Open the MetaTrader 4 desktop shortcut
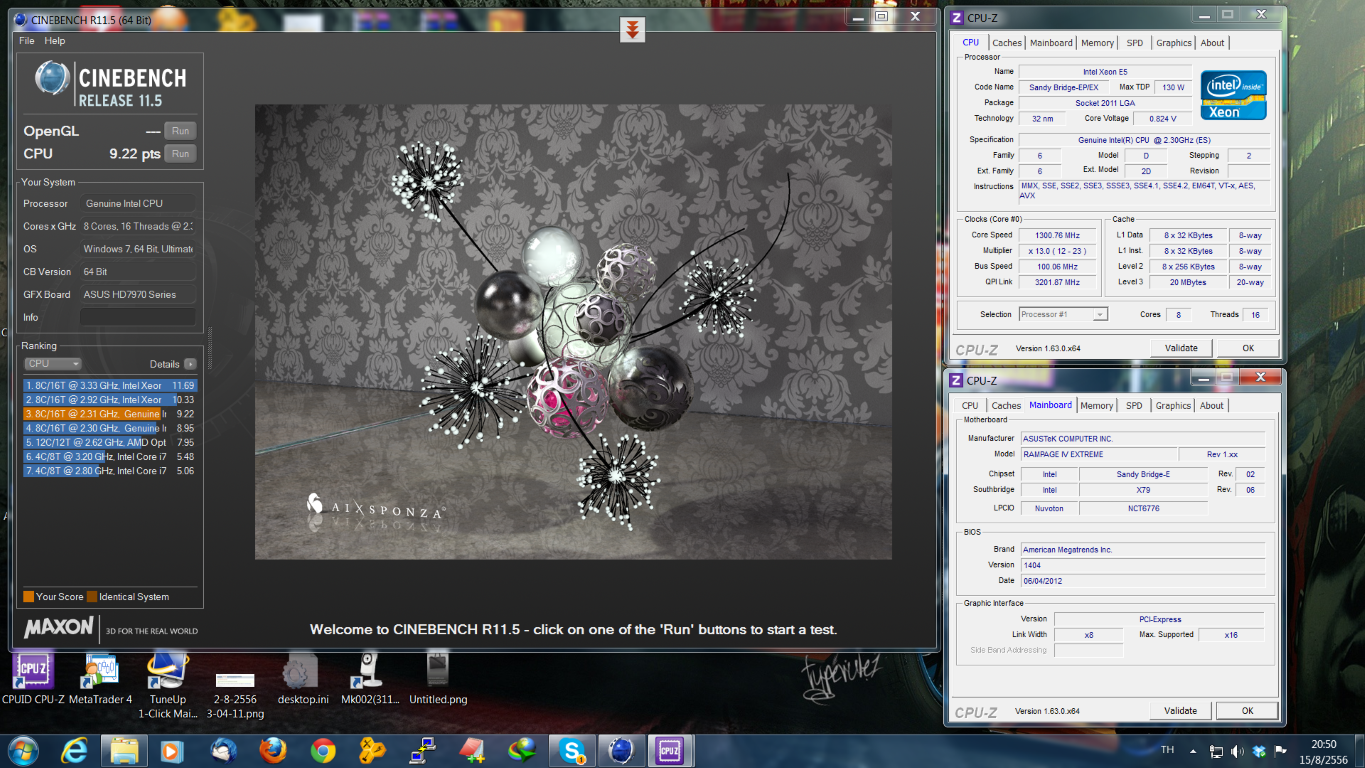 100,671
